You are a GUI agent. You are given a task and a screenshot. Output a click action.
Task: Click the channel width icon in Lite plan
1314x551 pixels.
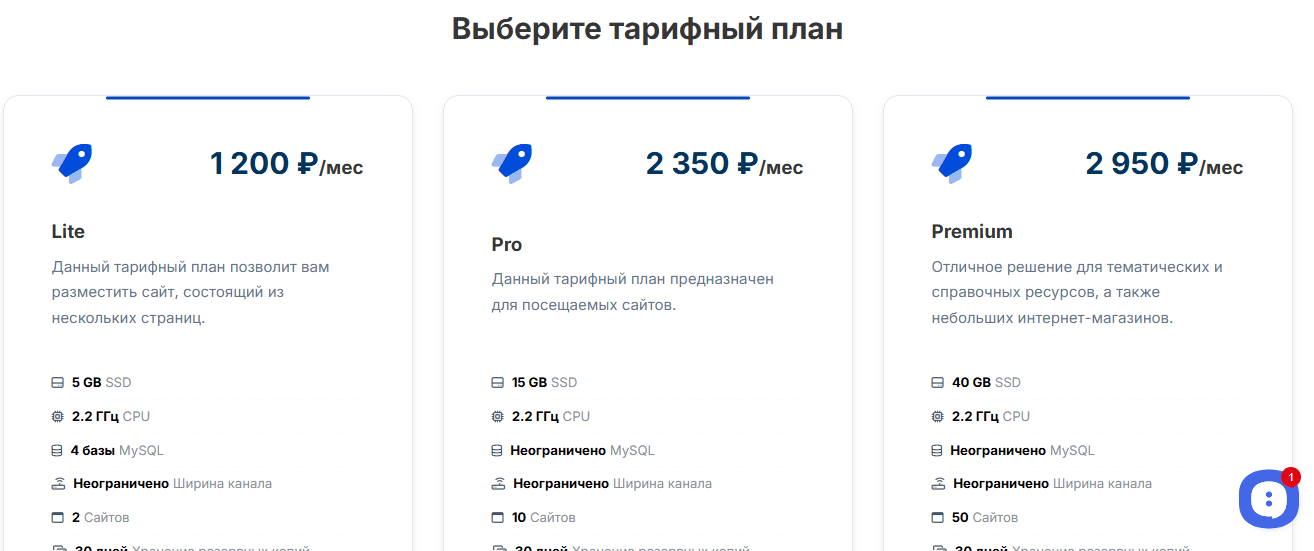click(59, 484)
